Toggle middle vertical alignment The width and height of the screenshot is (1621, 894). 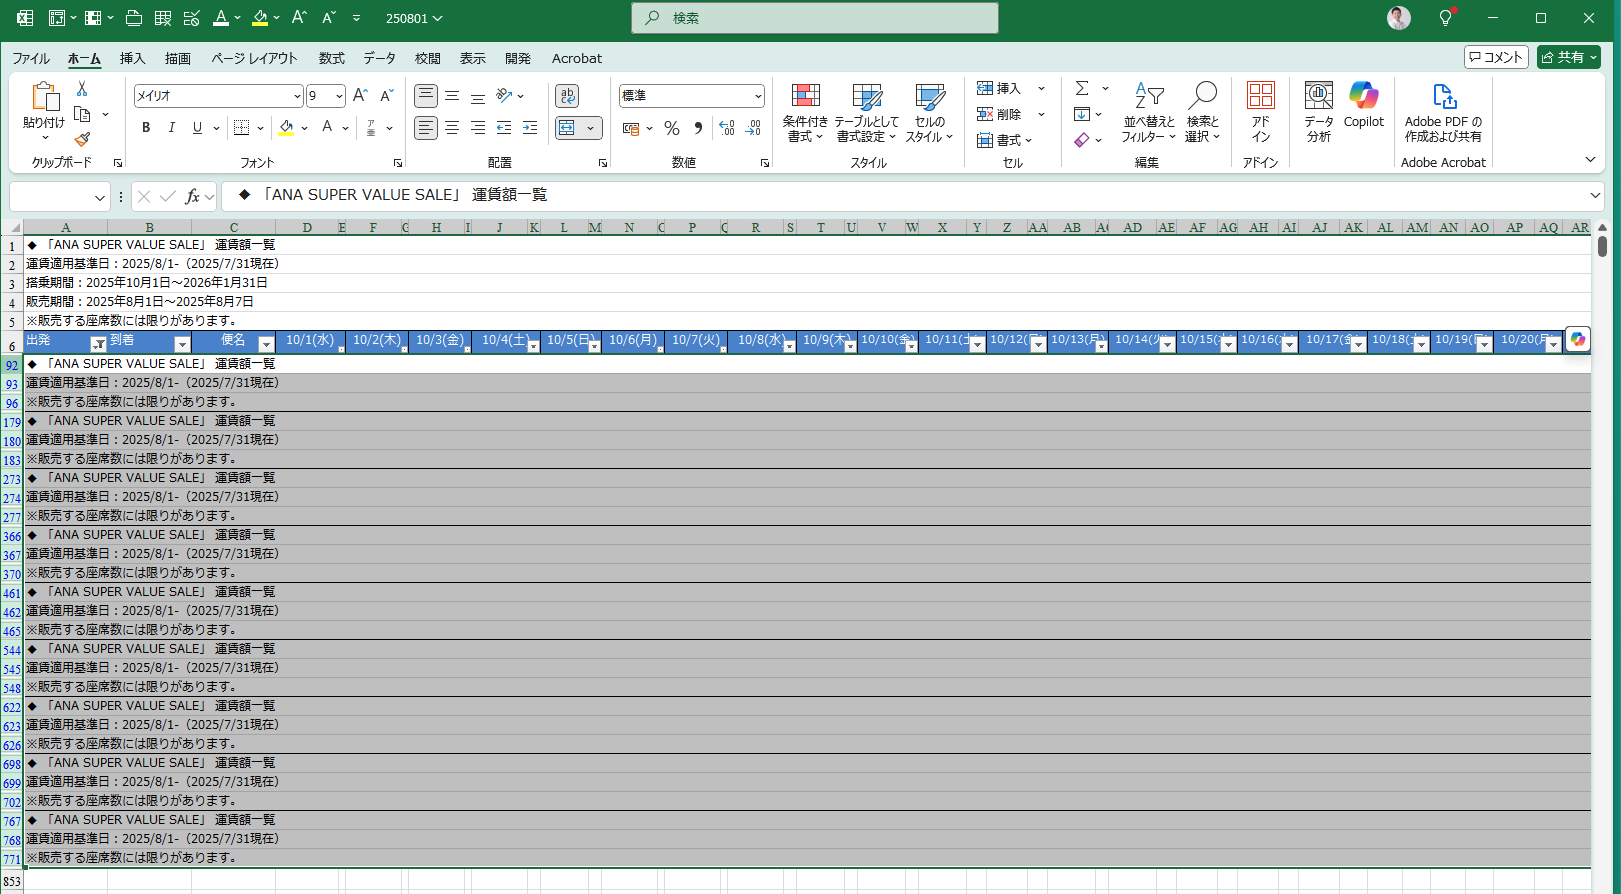tap(452, 96)
